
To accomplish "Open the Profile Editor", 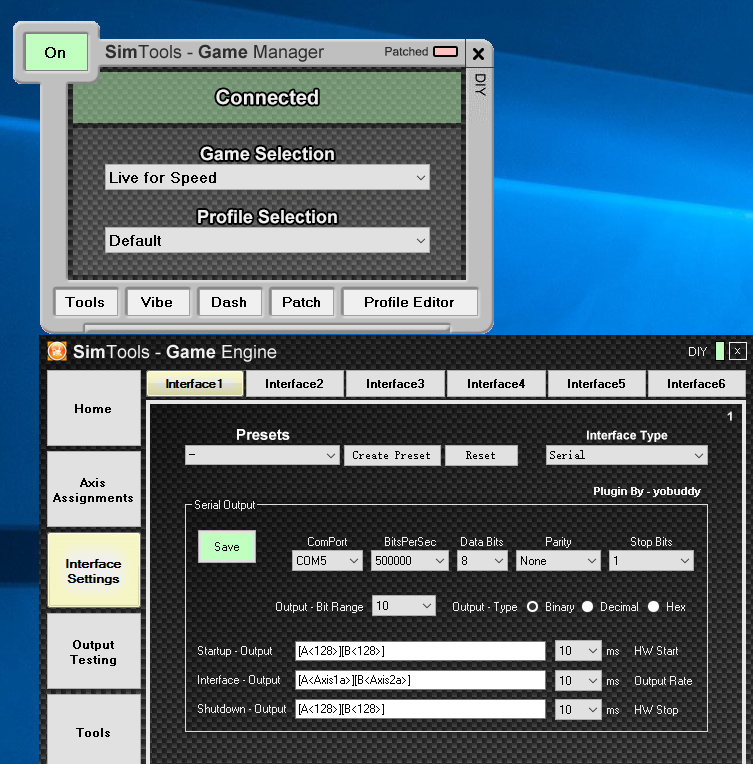I will tap(409, 302).
